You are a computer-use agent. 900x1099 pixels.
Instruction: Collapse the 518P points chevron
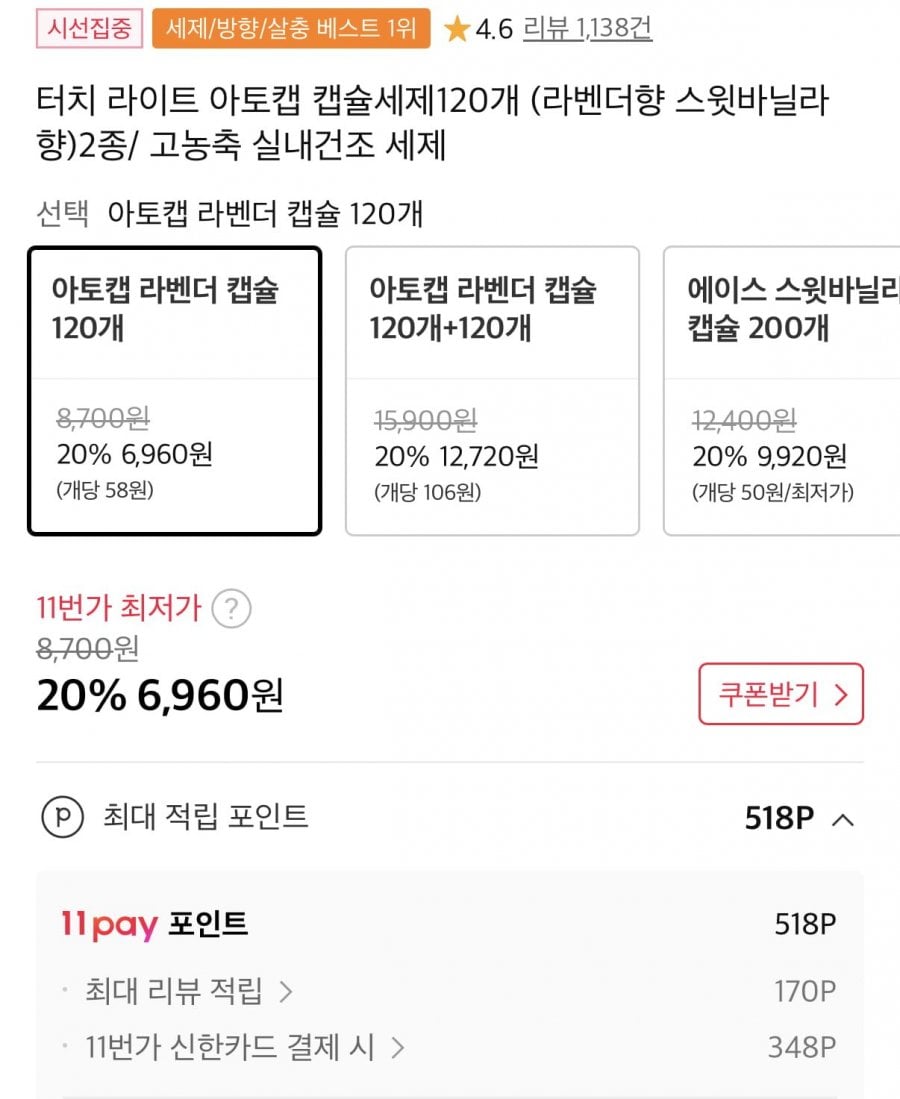click(843, 820)
